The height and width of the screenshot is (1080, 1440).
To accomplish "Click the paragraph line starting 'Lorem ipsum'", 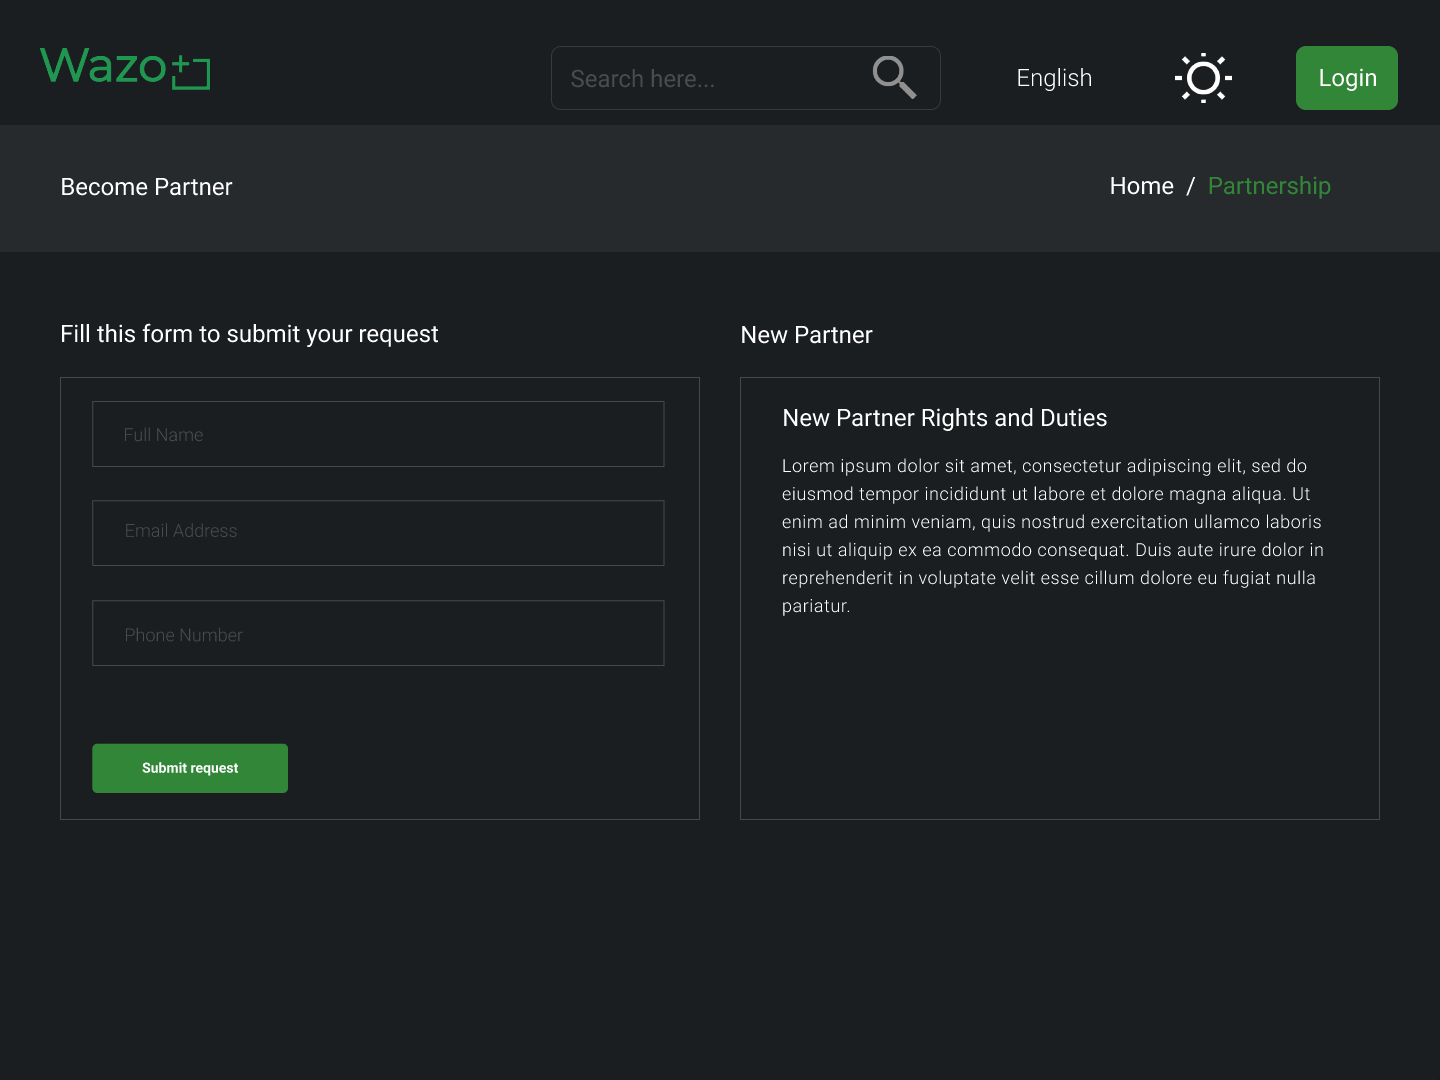I will 1044,466.
